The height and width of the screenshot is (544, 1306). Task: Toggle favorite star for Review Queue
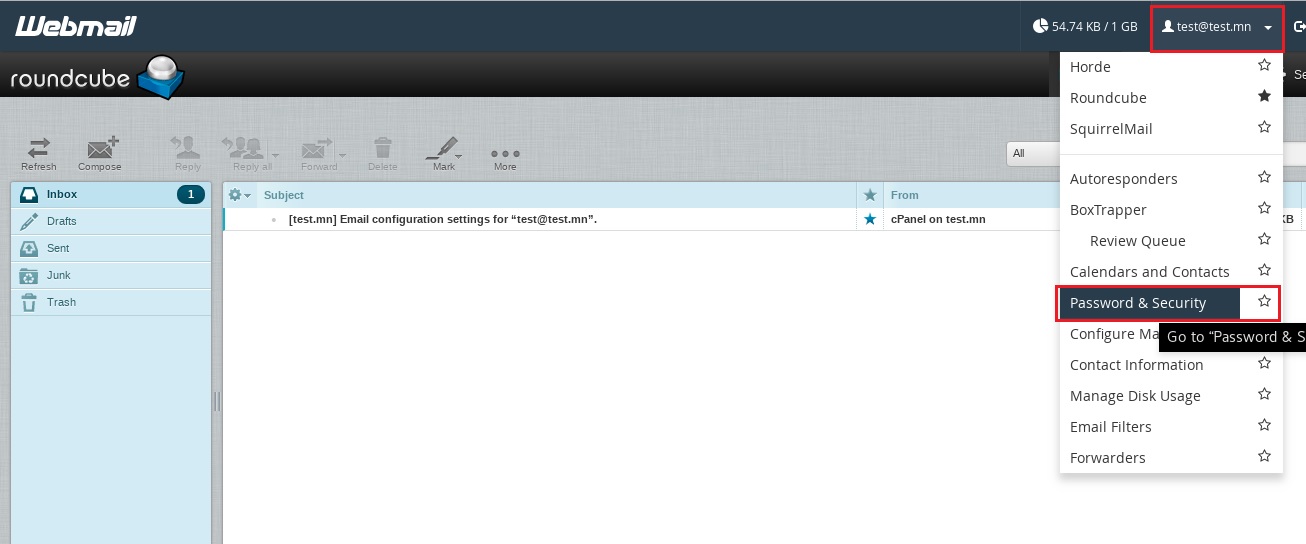click(x=1264, y=239)
